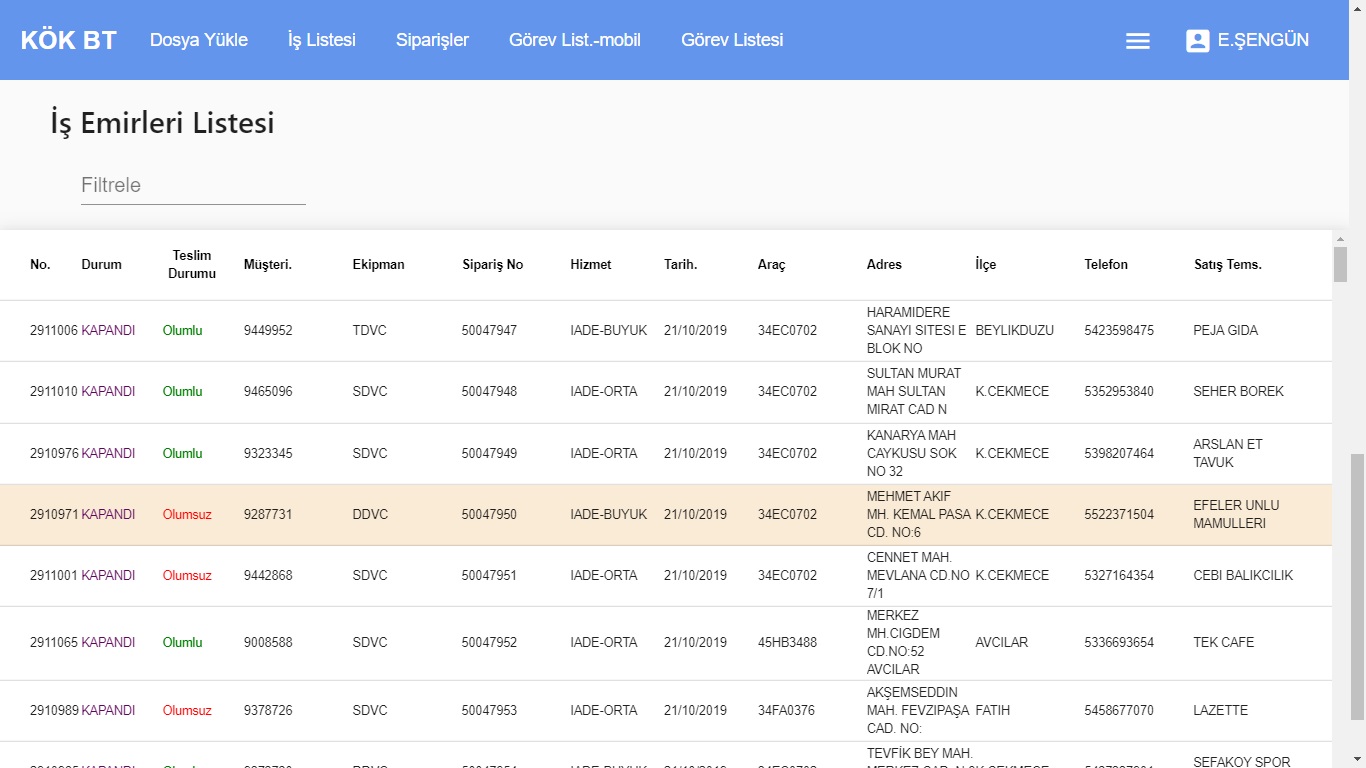Click customer number 9449952

coord(268,331)
